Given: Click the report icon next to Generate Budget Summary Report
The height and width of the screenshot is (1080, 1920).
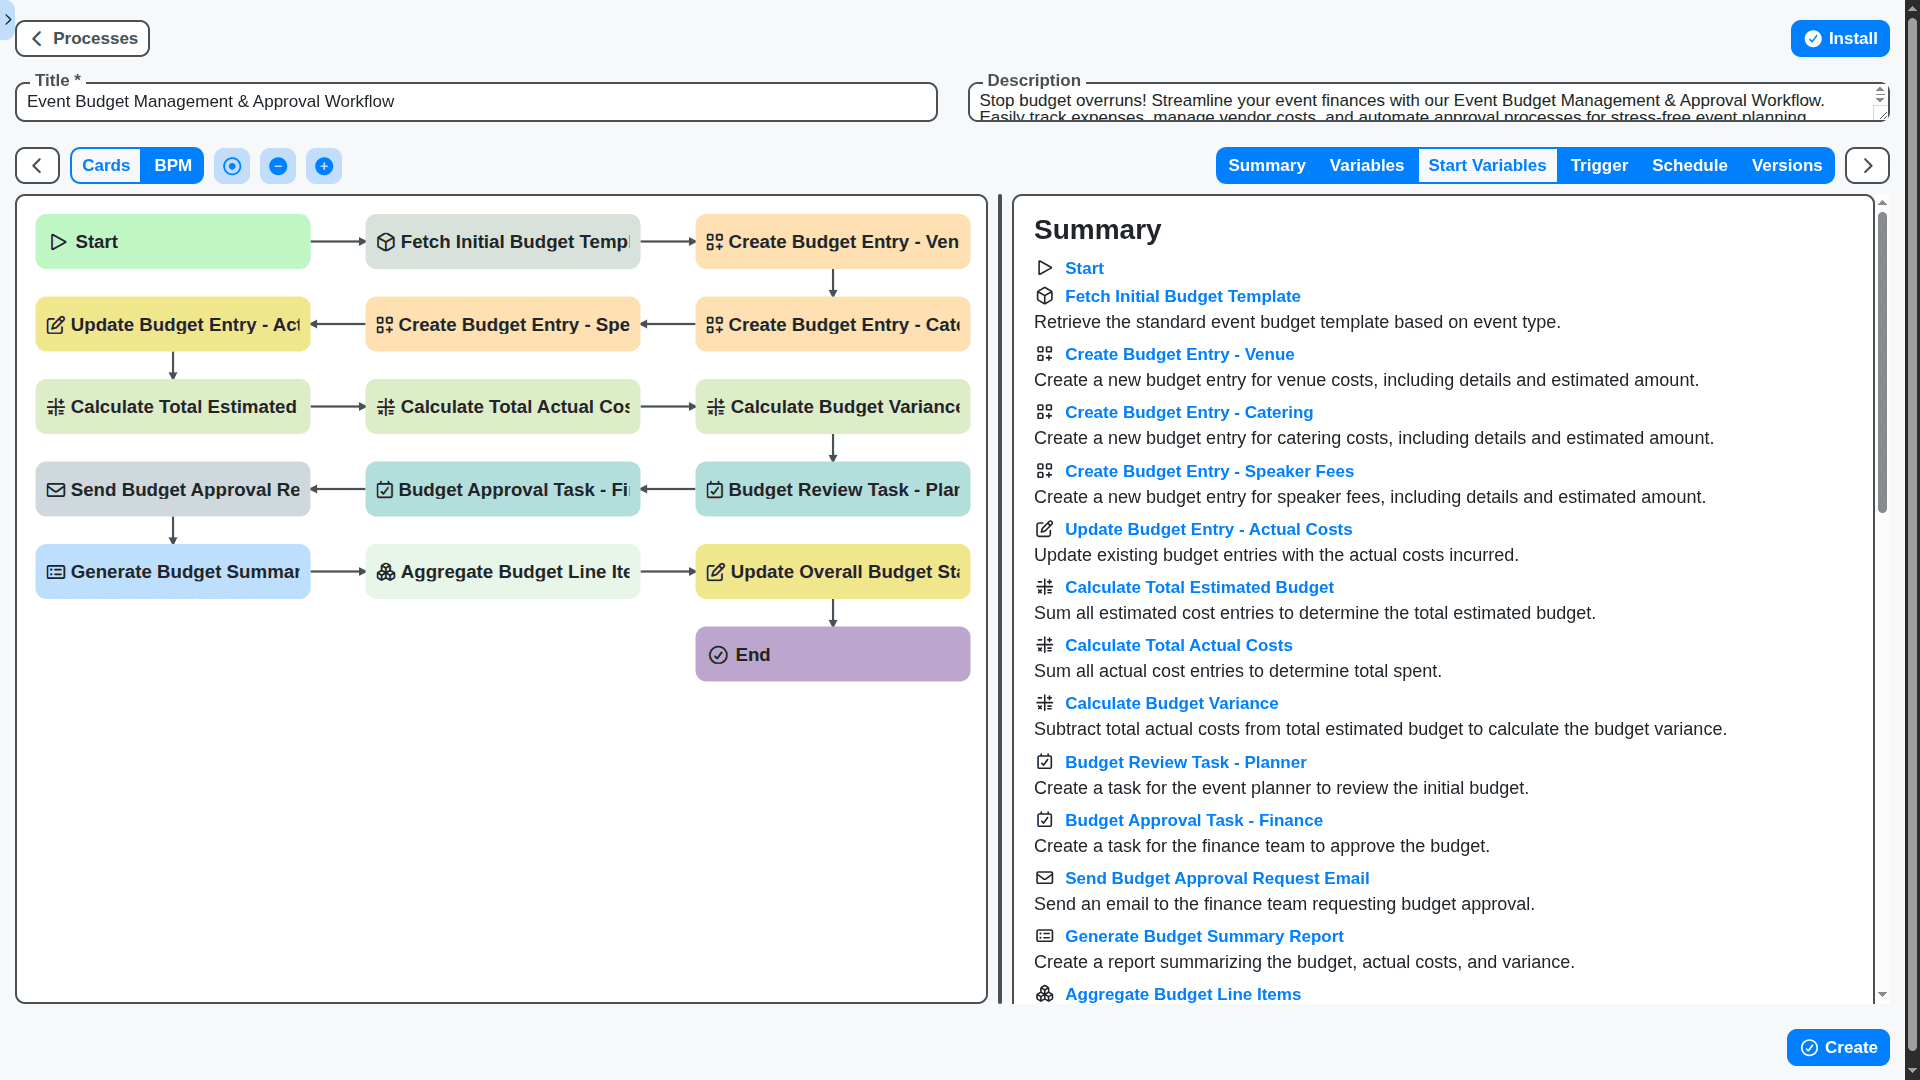Looking at the screenshot, I should point(1044,936).
